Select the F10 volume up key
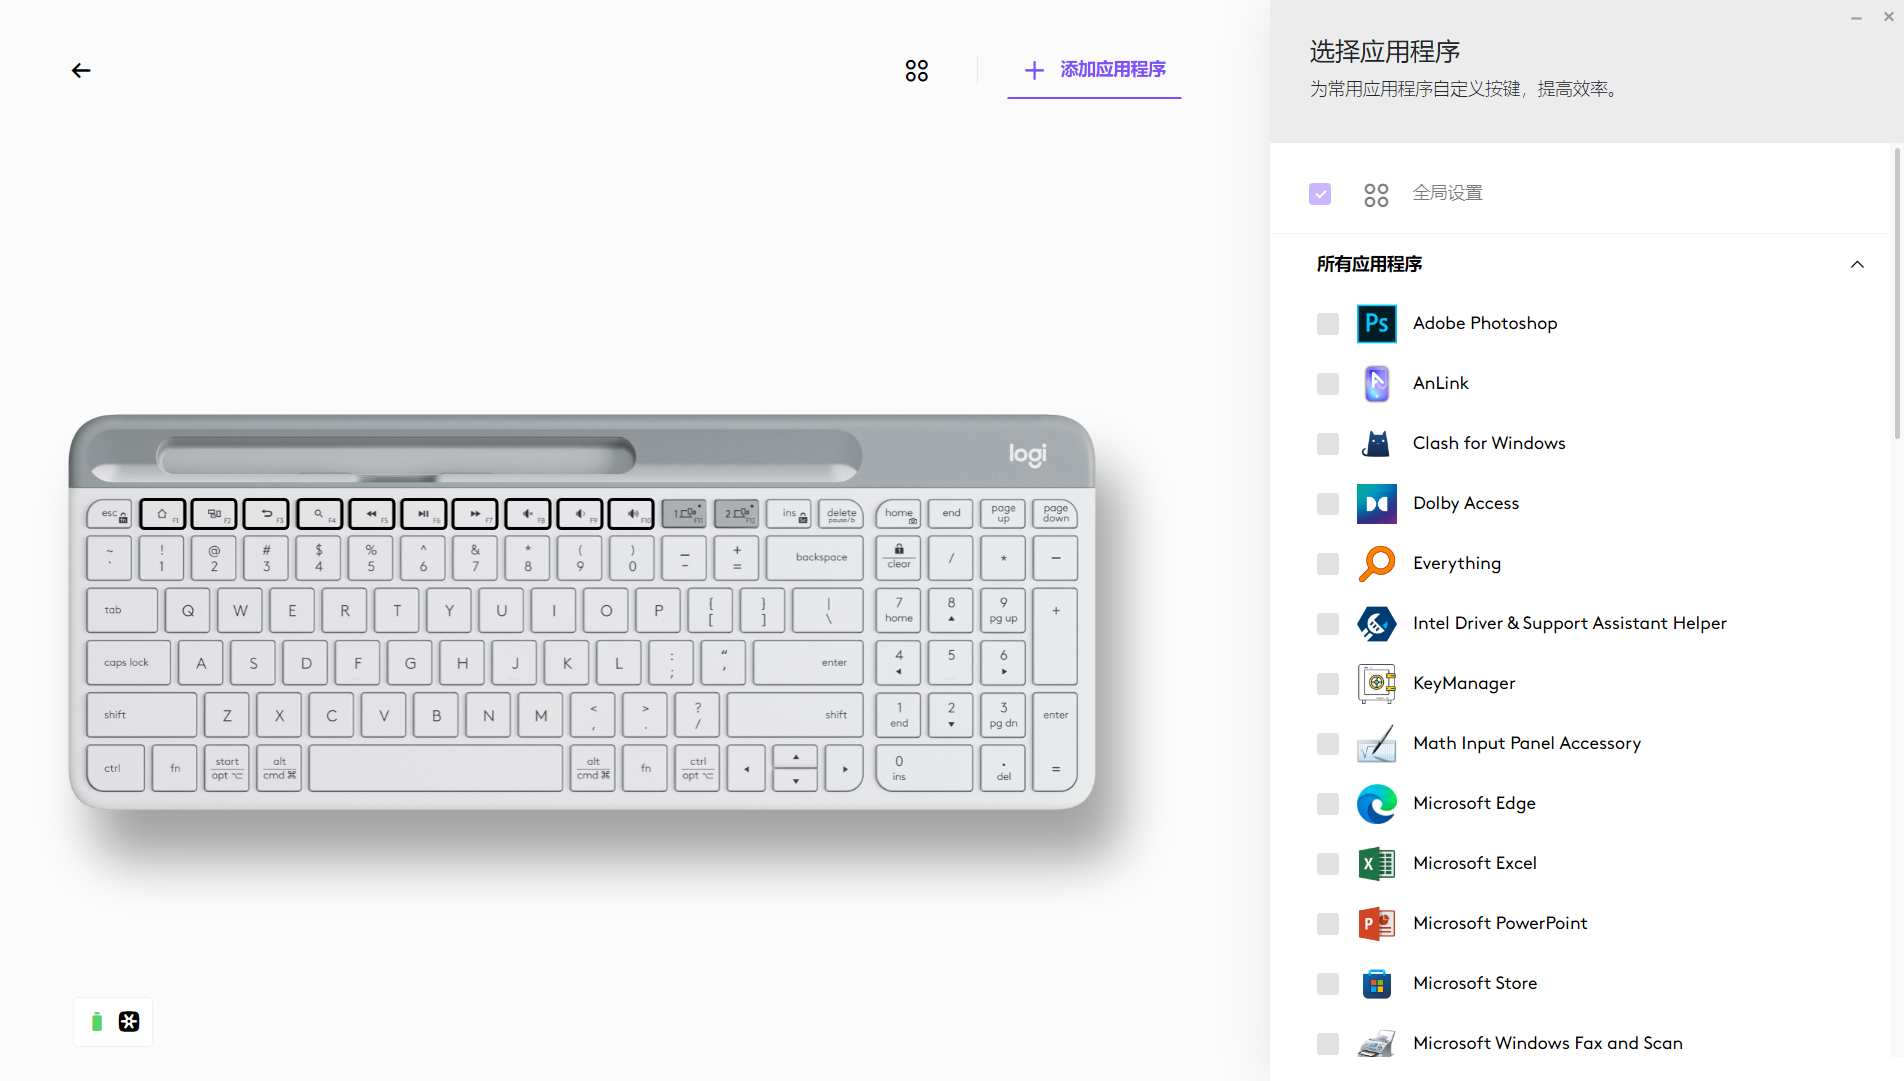This screenshot has width=1904, height=1081. pos(632,514)
